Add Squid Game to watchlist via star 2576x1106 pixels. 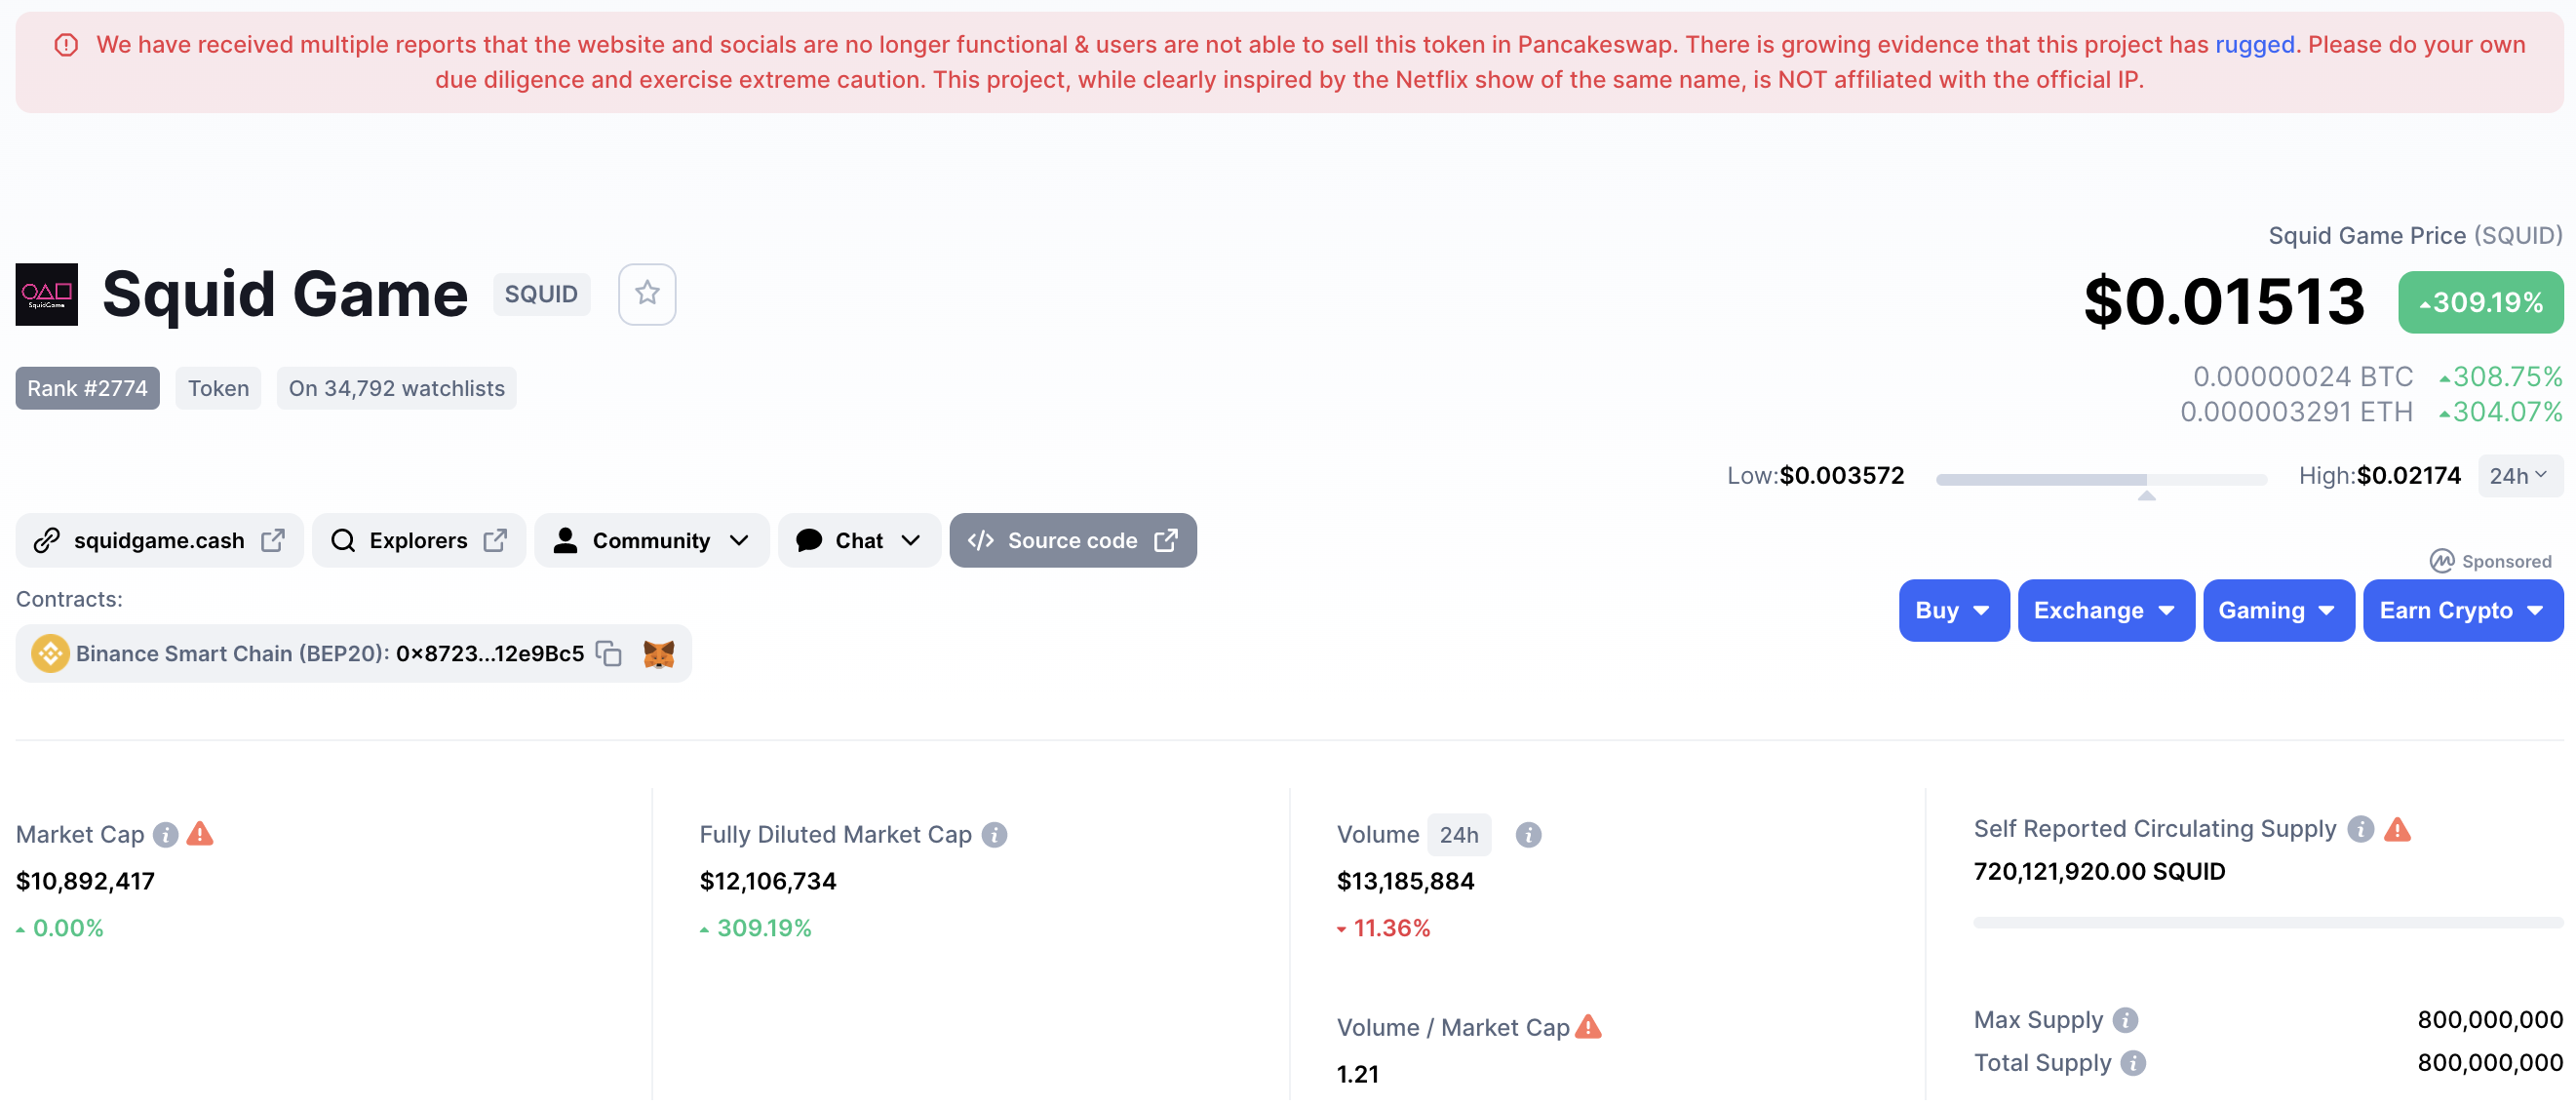click(x=647, y=294)
